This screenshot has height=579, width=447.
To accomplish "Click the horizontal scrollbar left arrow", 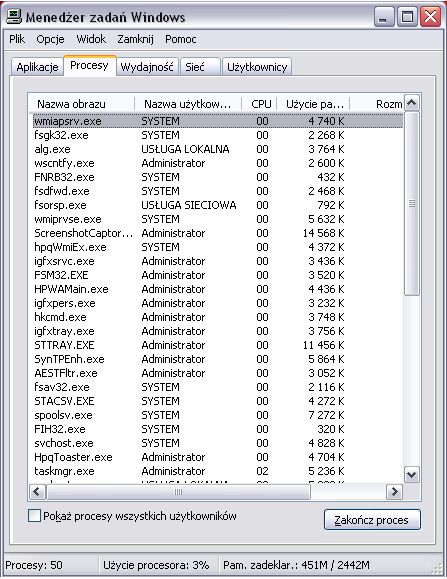I will pos(37,491).
